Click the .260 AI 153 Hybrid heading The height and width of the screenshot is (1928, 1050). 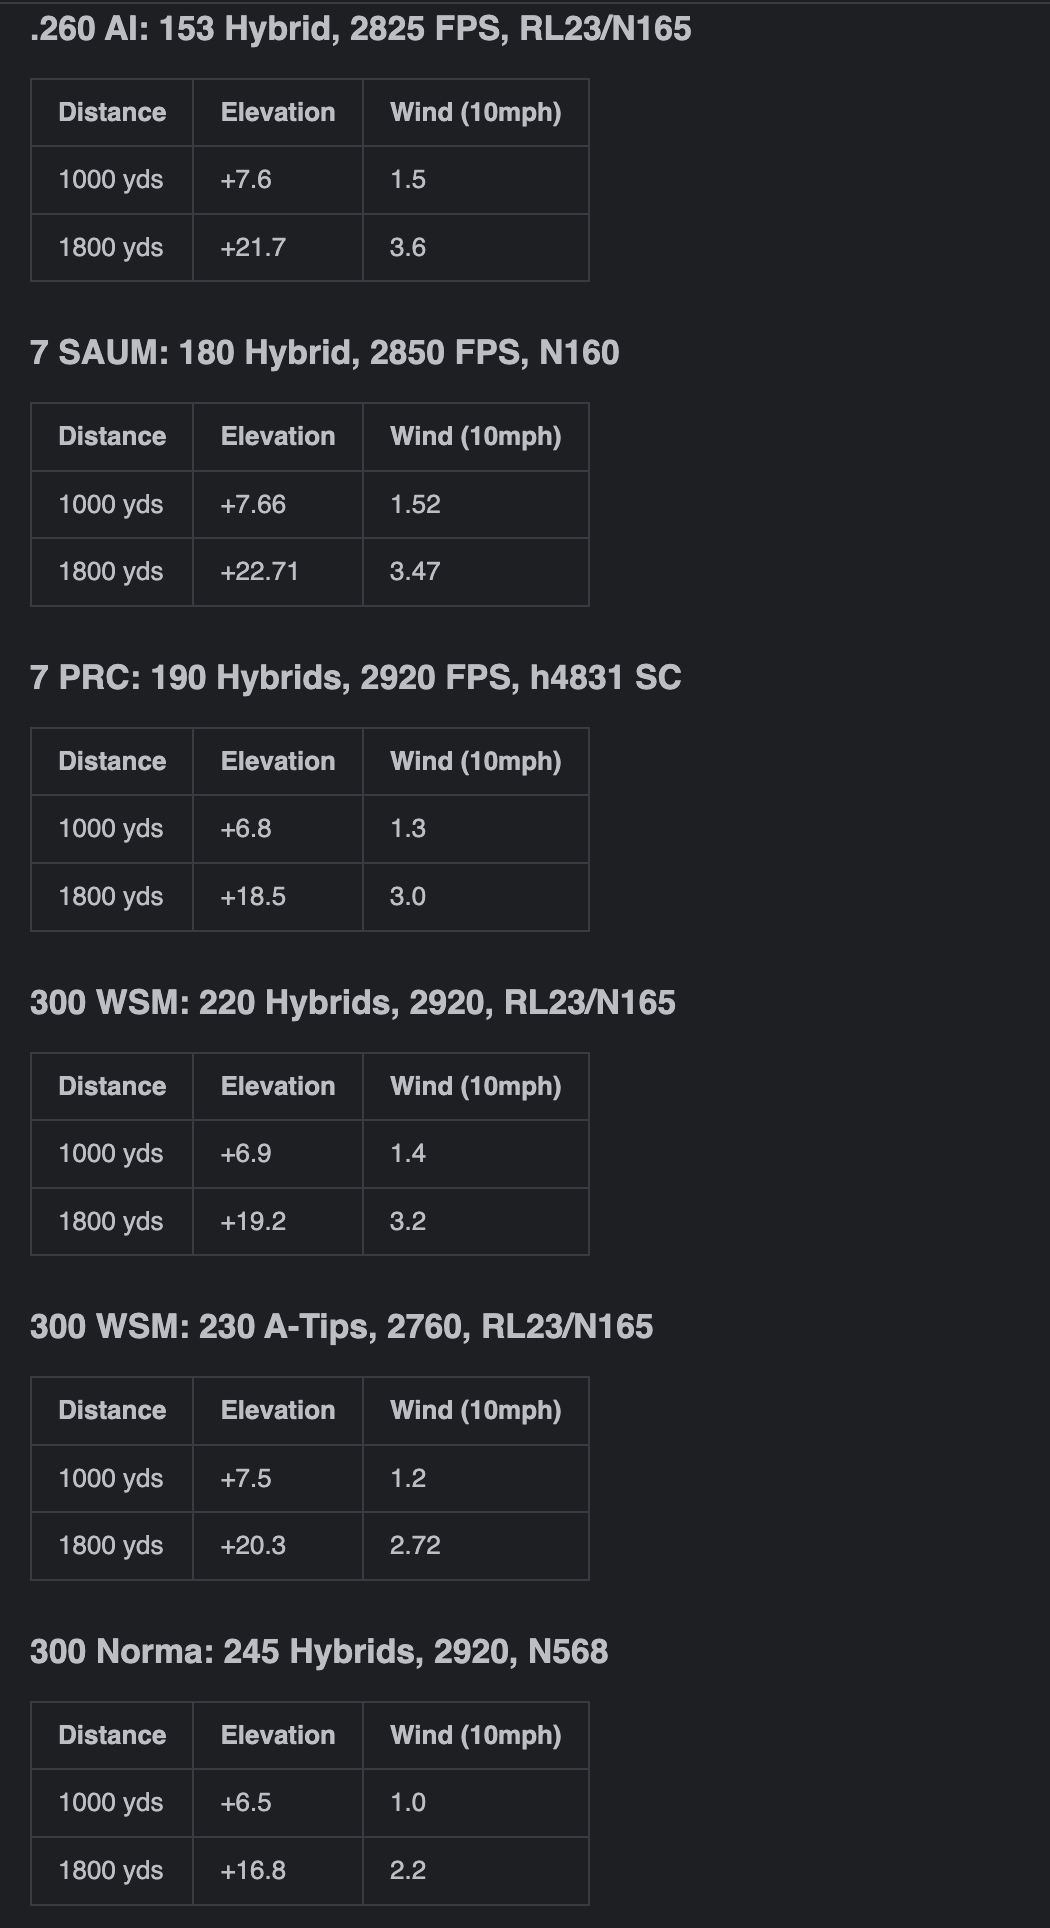click(360, 29)
